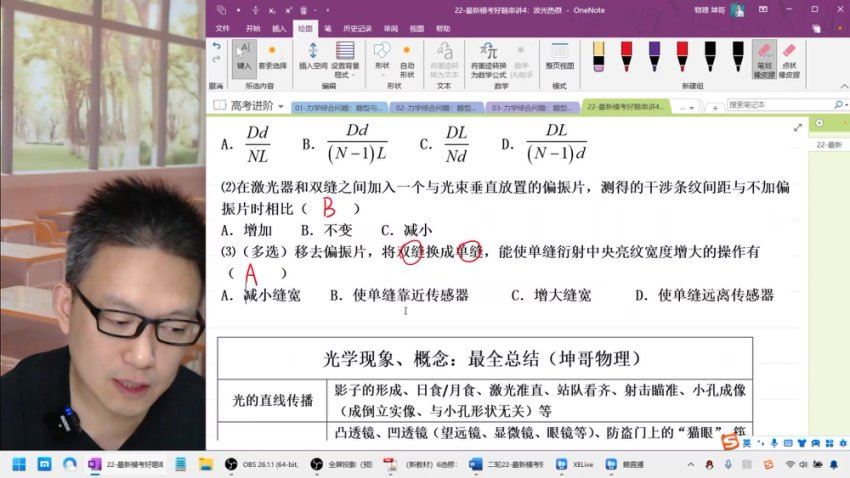Show hidden tray icons chevron

[x=691, y=464]
